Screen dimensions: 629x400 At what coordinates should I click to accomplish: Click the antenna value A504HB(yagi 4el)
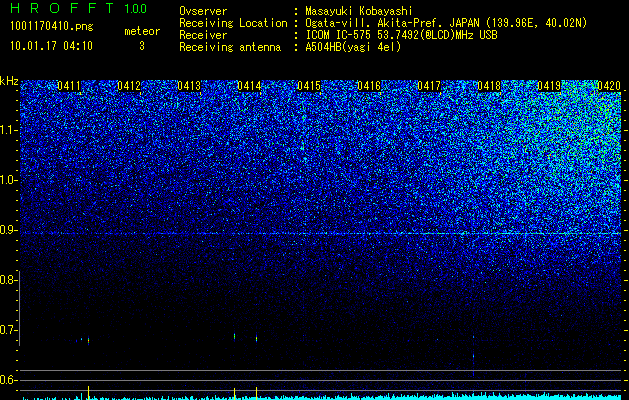(353, 47)
